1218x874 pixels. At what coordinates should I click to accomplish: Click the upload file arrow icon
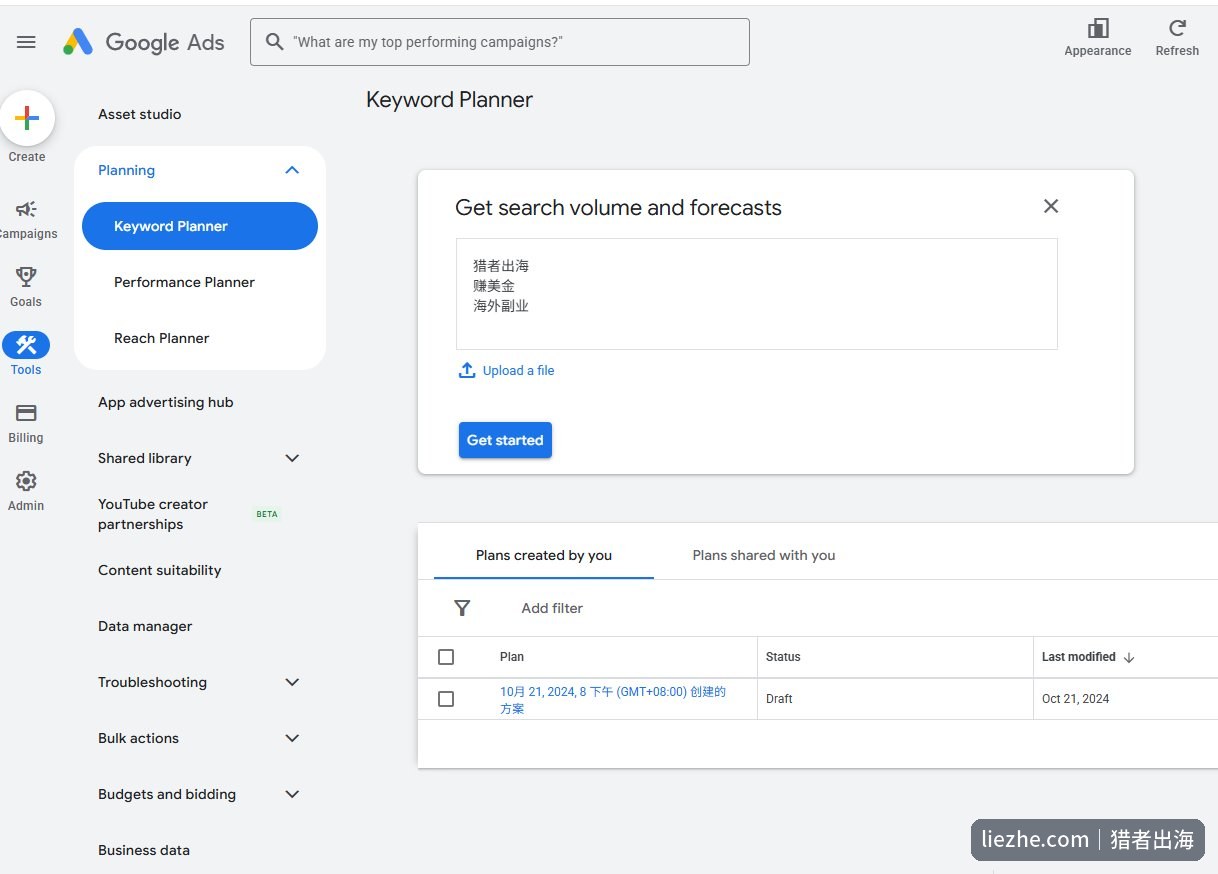(467, 370)
